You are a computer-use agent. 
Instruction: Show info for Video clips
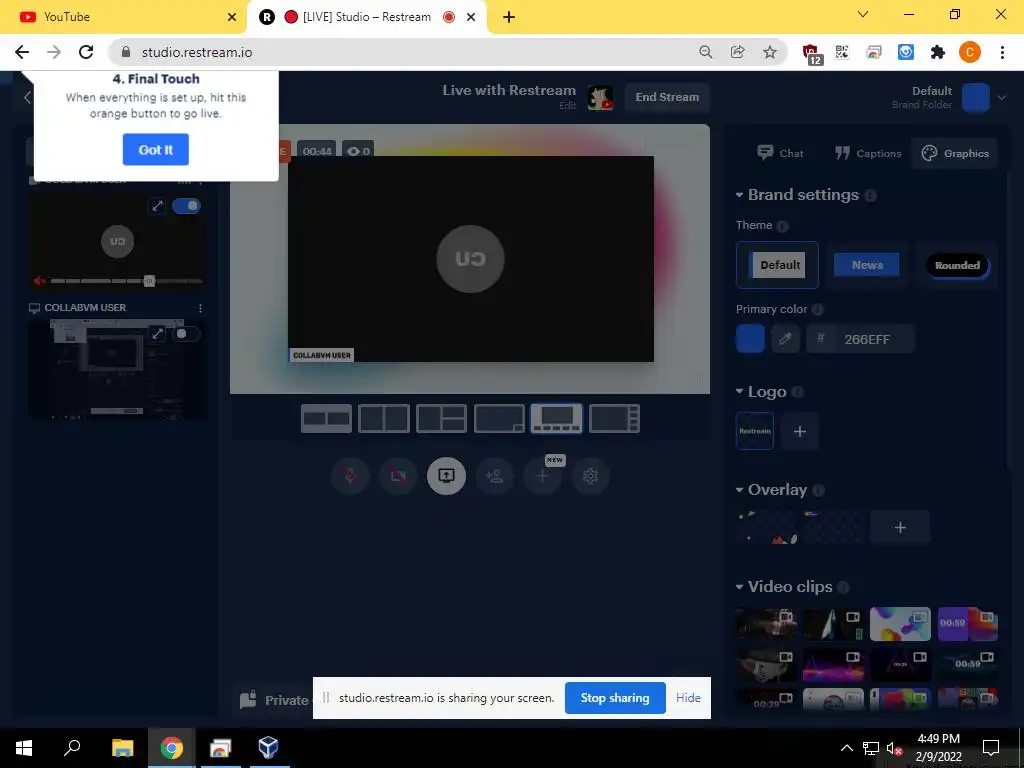tap(843, 588)
